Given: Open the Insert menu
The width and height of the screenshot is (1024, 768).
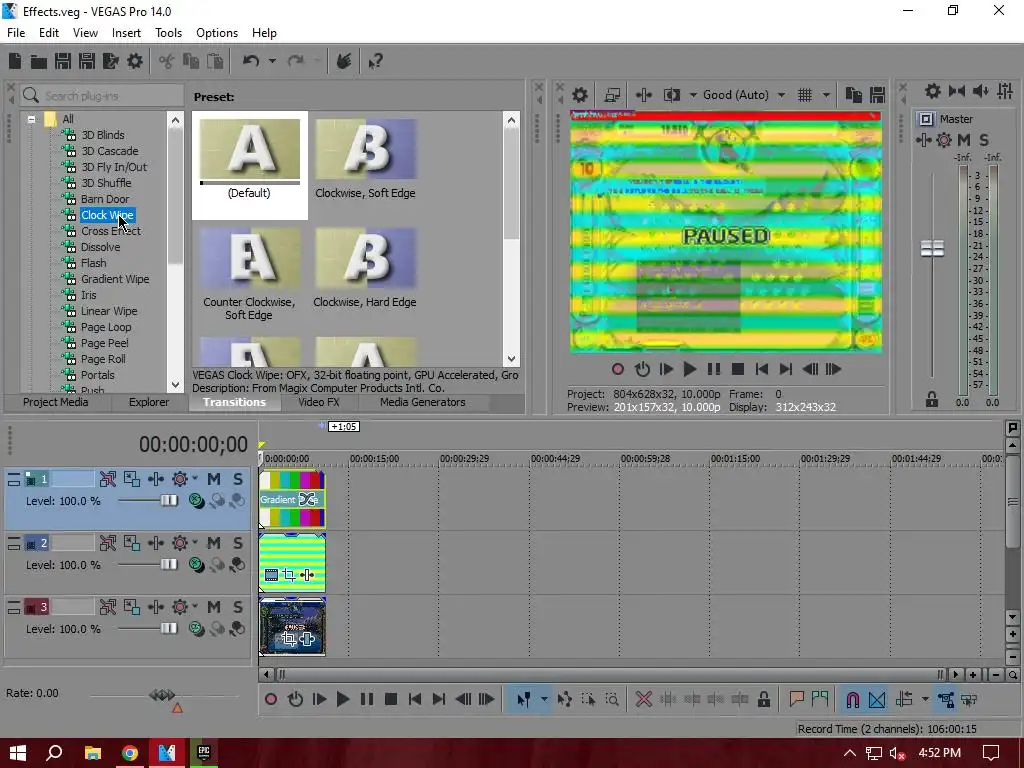Looking at the screenshot, I should 126,33.
